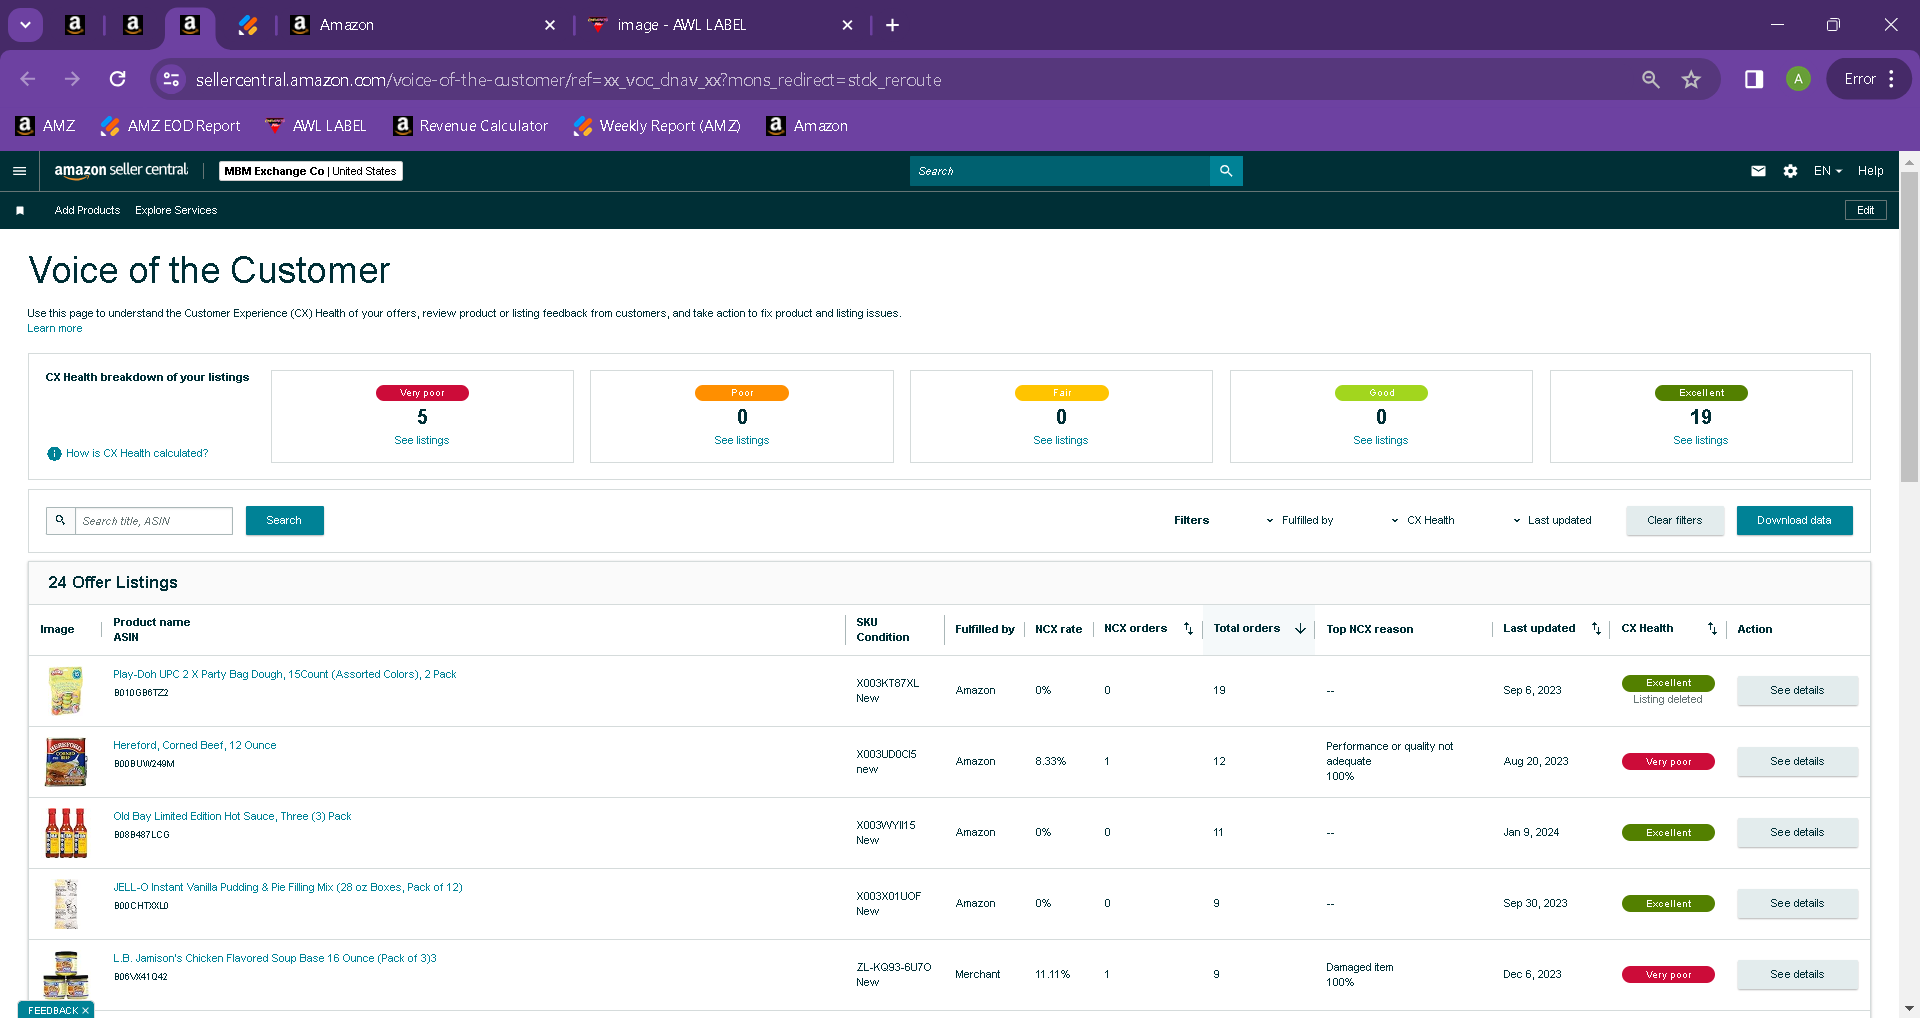The image size is (1920, 1018).
Task: Open the settings gear icon
Action: [1790, 171]
